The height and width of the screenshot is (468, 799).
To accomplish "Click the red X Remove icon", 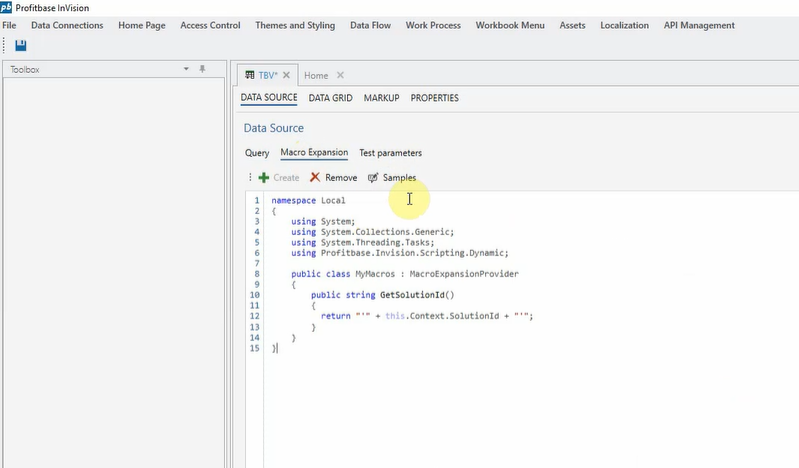I will click(315, 178).
